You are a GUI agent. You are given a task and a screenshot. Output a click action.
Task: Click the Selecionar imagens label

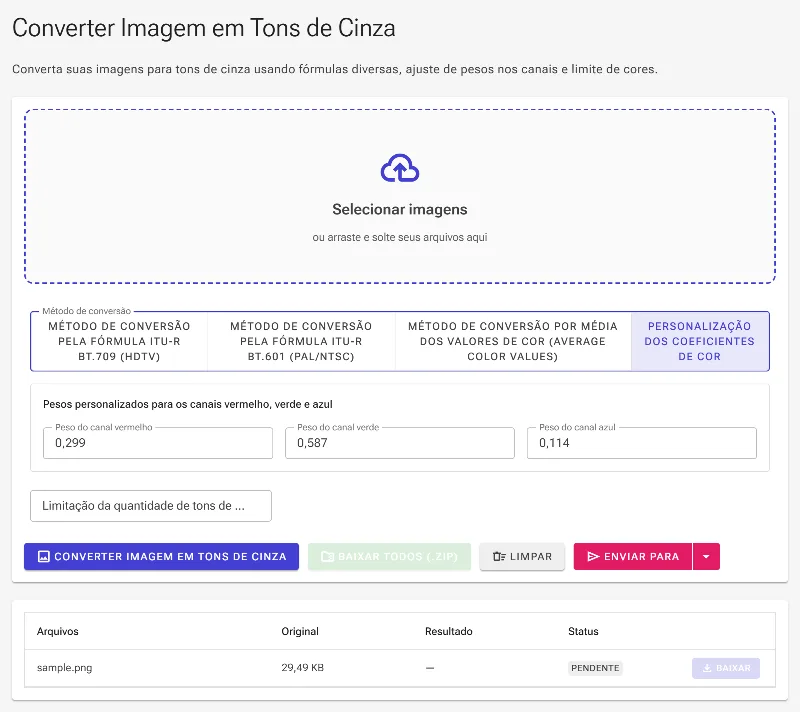tap(399, 210)
